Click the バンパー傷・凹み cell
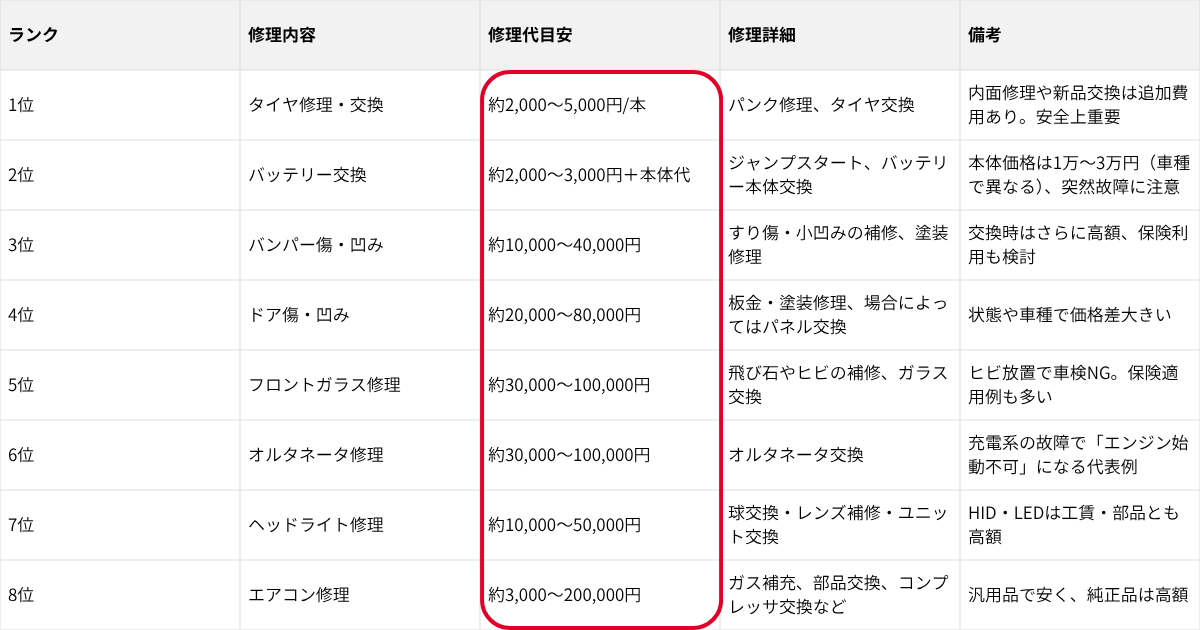The height and width of the screenshot is (630, 1200). (x=316, y=245)
